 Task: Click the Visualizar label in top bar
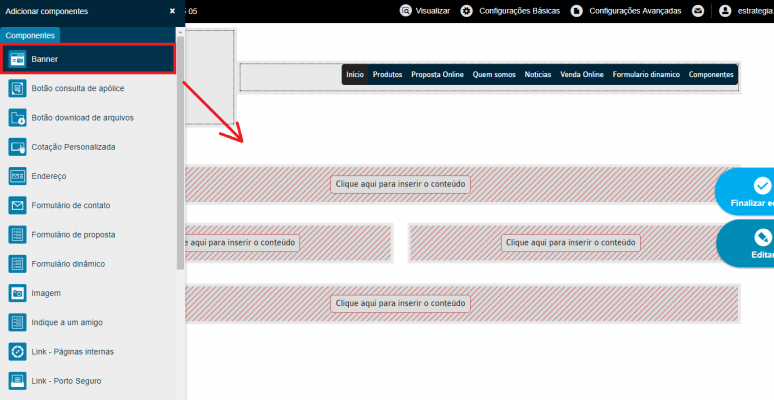(x=433, y=11)
